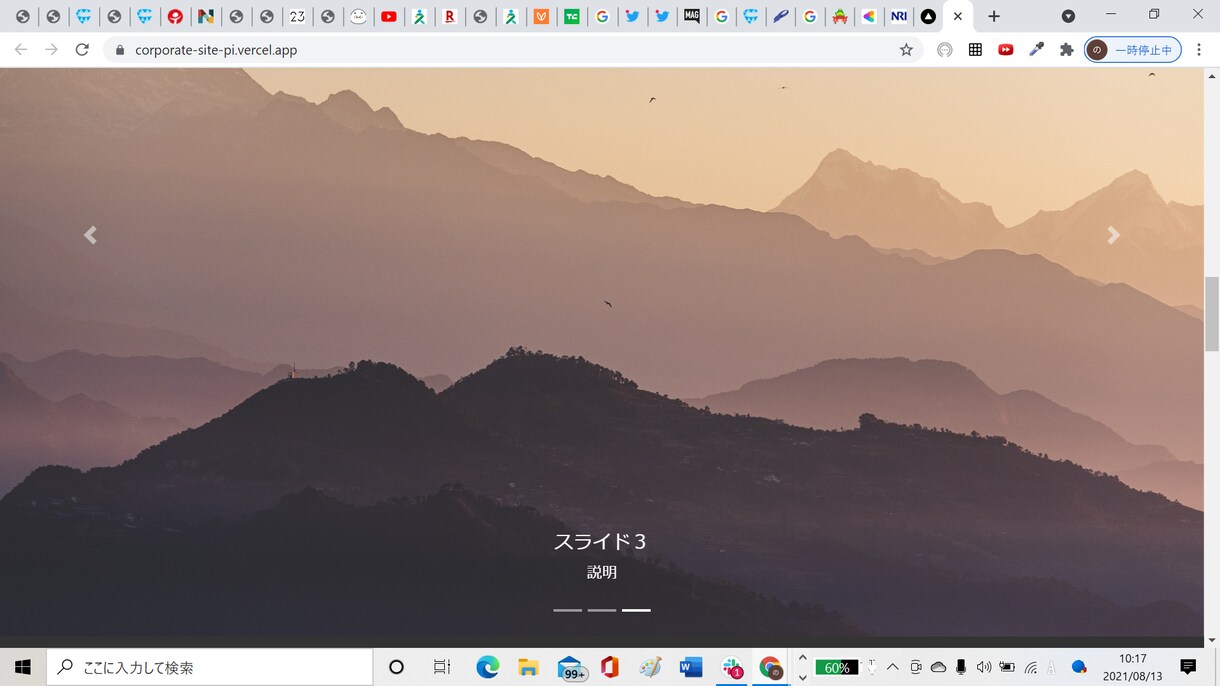This screenshot has height=686, width=1220.
Task: Bookmark this page with the star
Action: click(906, 50)
